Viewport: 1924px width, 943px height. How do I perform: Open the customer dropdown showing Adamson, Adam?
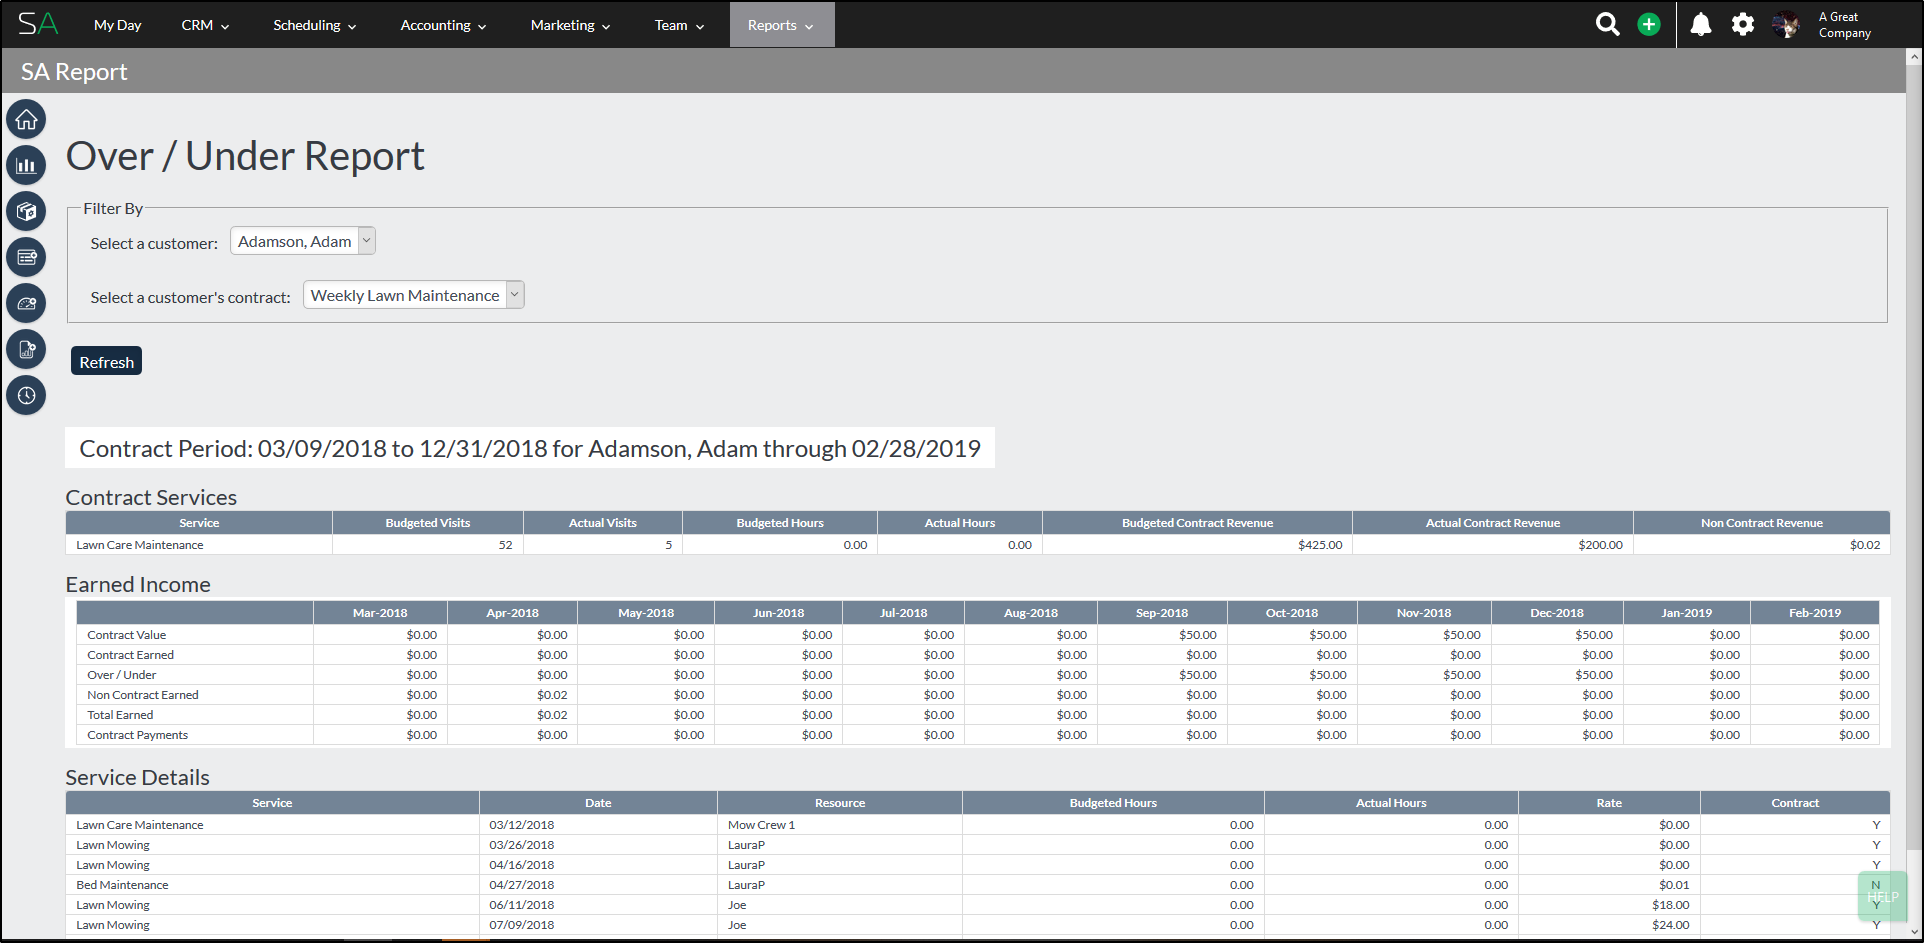[x=303, y=241]
